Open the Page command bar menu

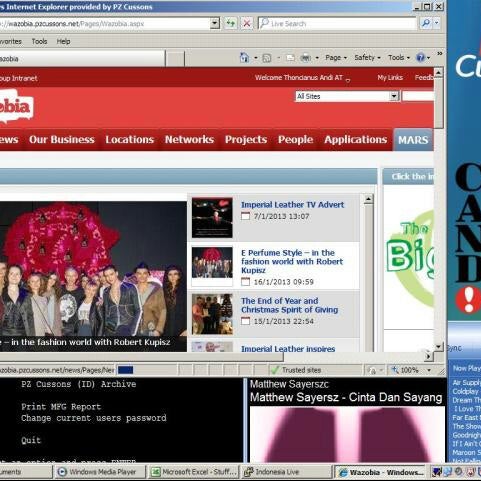point(336,58)
